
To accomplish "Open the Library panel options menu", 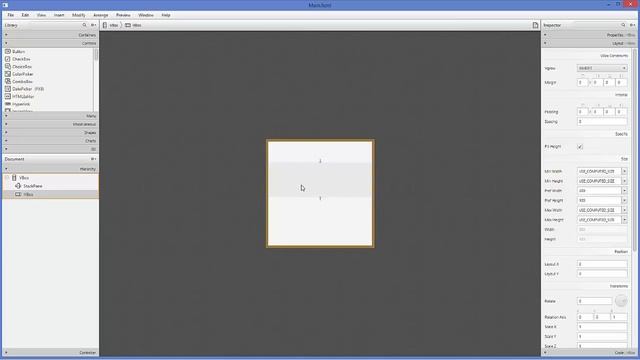I will (x=93, y=25).
